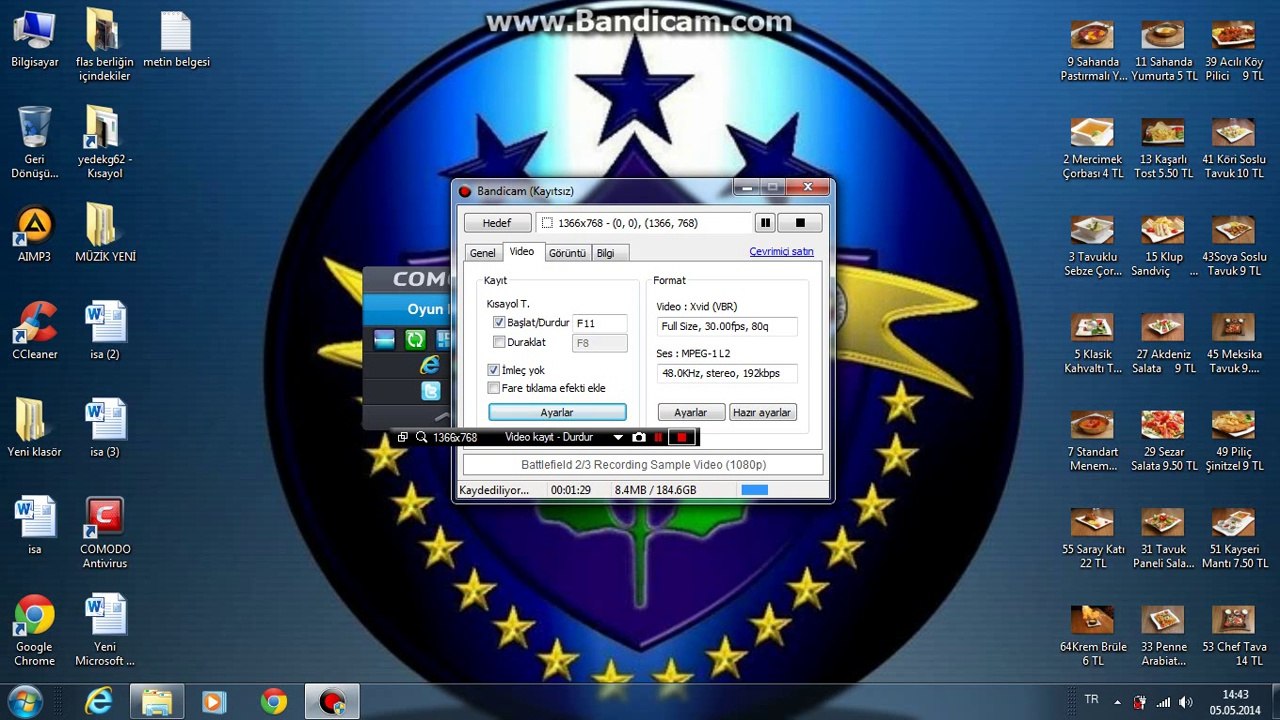Toggle the İmleç yok checkbox
The image size is (1280, 720).
[493, 370]
